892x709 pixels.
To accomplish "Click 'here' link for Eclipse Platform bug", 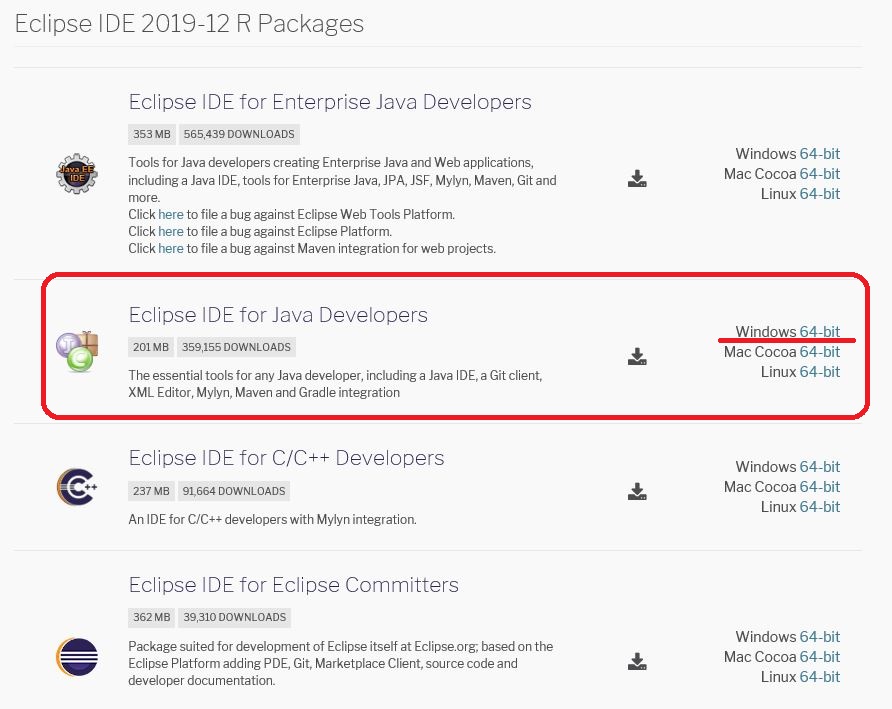I will click(x=171, y=232).
